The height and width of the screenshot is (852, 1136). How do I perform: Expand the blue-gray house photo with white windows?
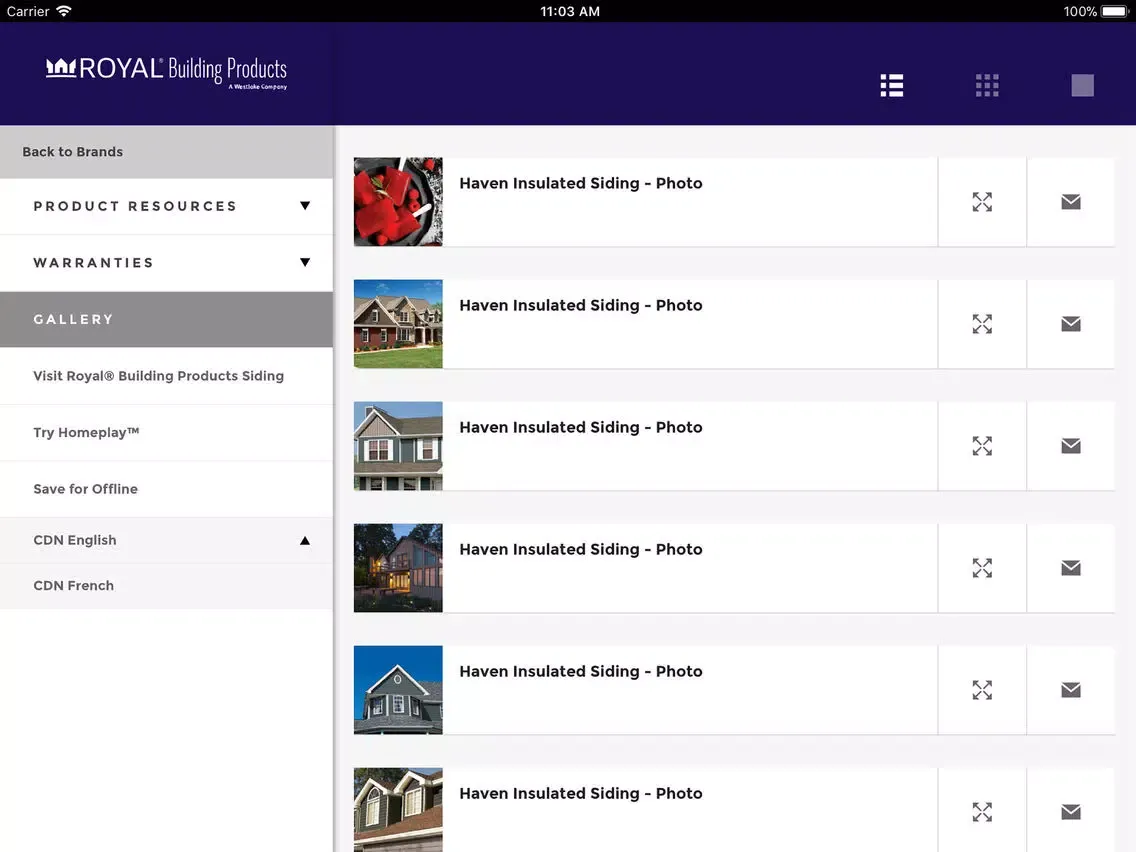point(982,446)
